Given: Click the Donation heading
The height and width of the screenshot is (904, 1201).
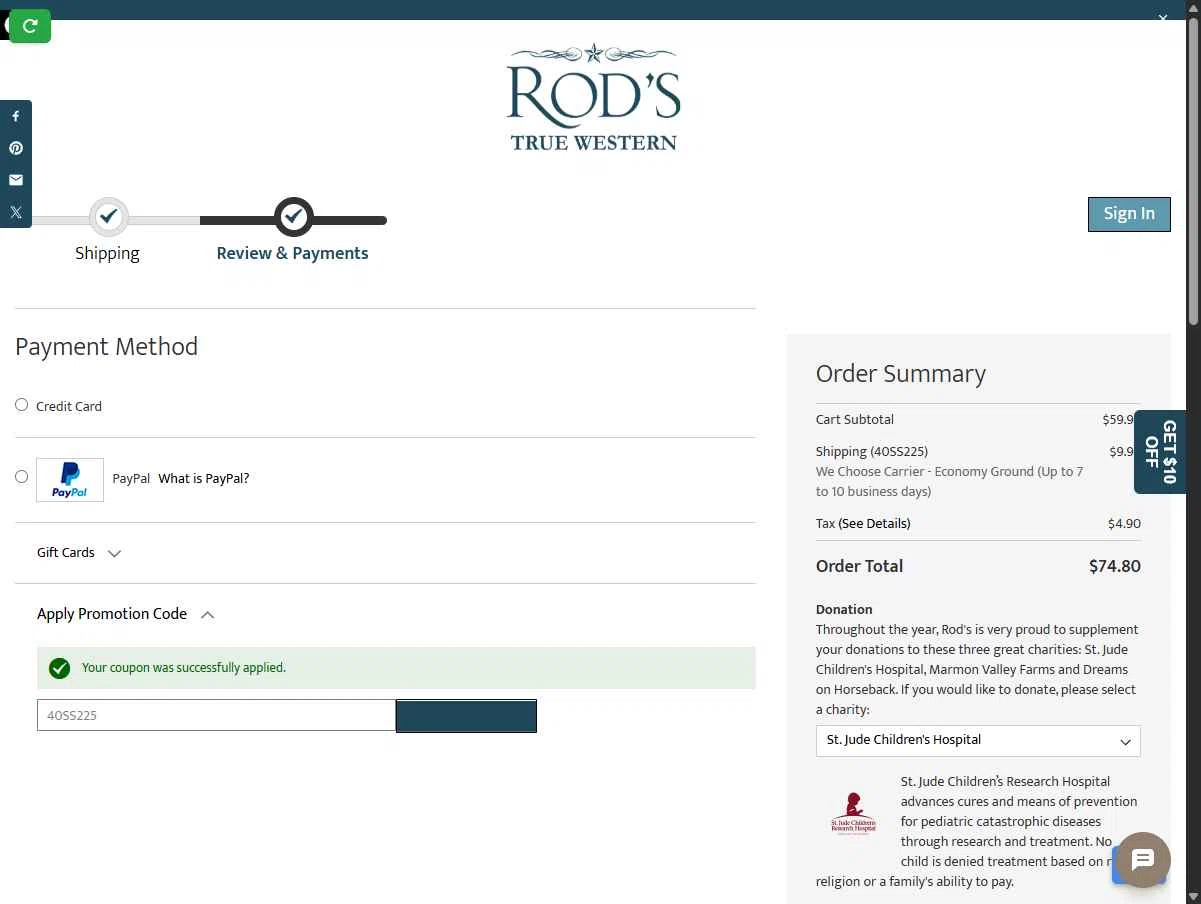Looking at the screenshot, I should [x=844, y=610].
